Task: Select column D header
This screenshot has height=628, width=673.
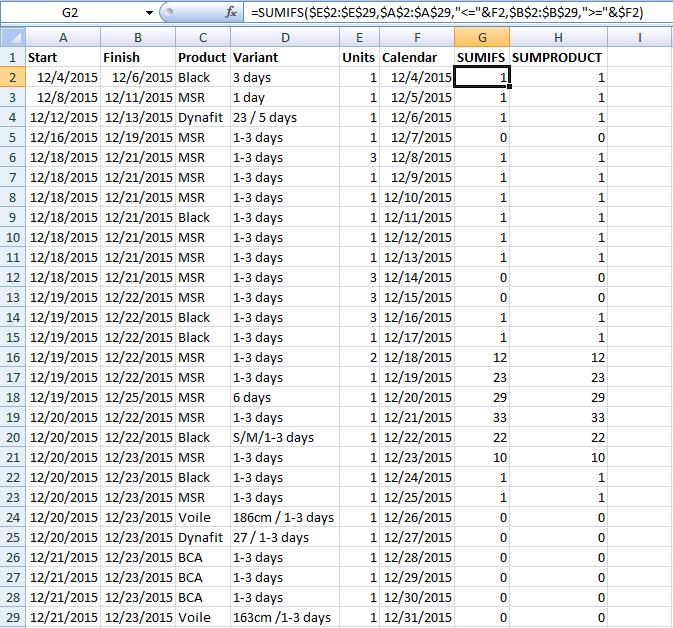Action: (x=285, y=37)
